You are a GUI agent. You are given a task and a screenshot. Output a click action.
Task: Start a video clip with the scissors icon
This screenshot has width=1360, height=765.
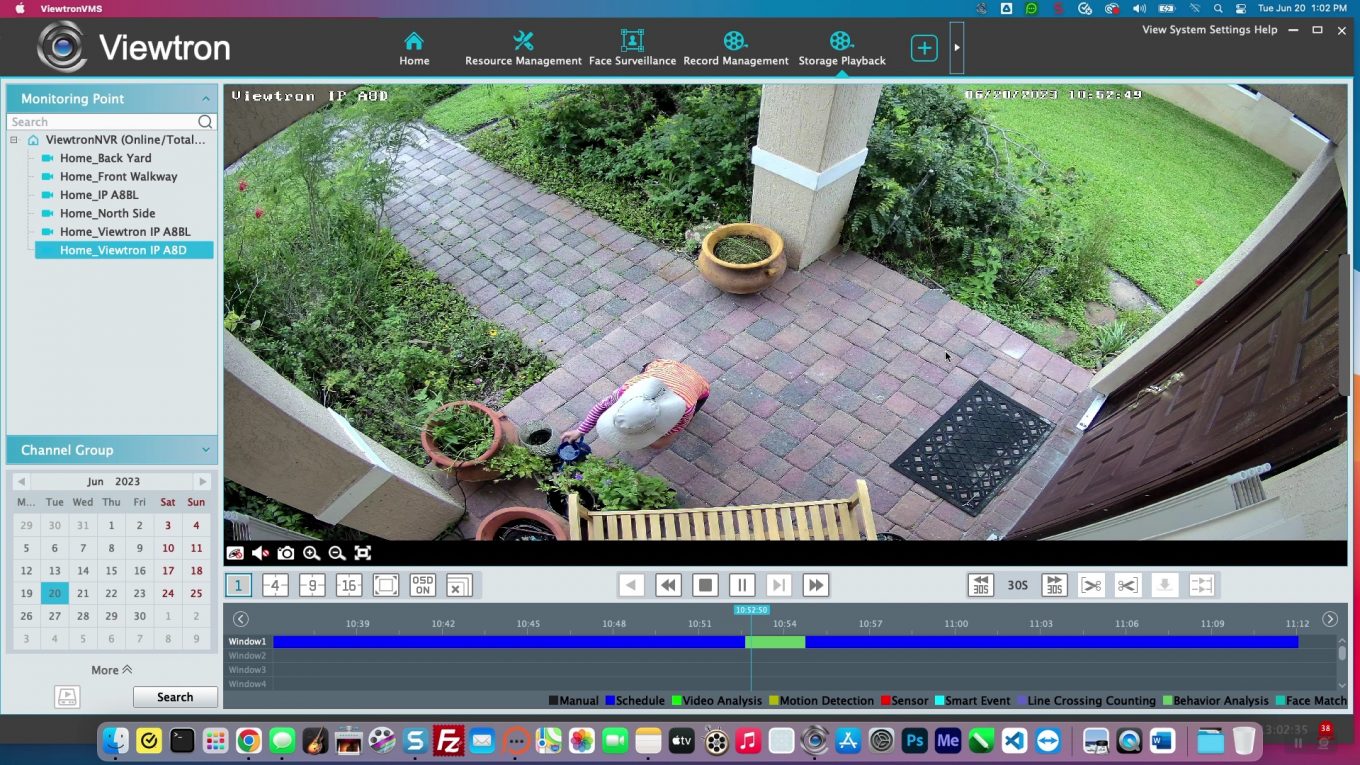pos(1090,585)
